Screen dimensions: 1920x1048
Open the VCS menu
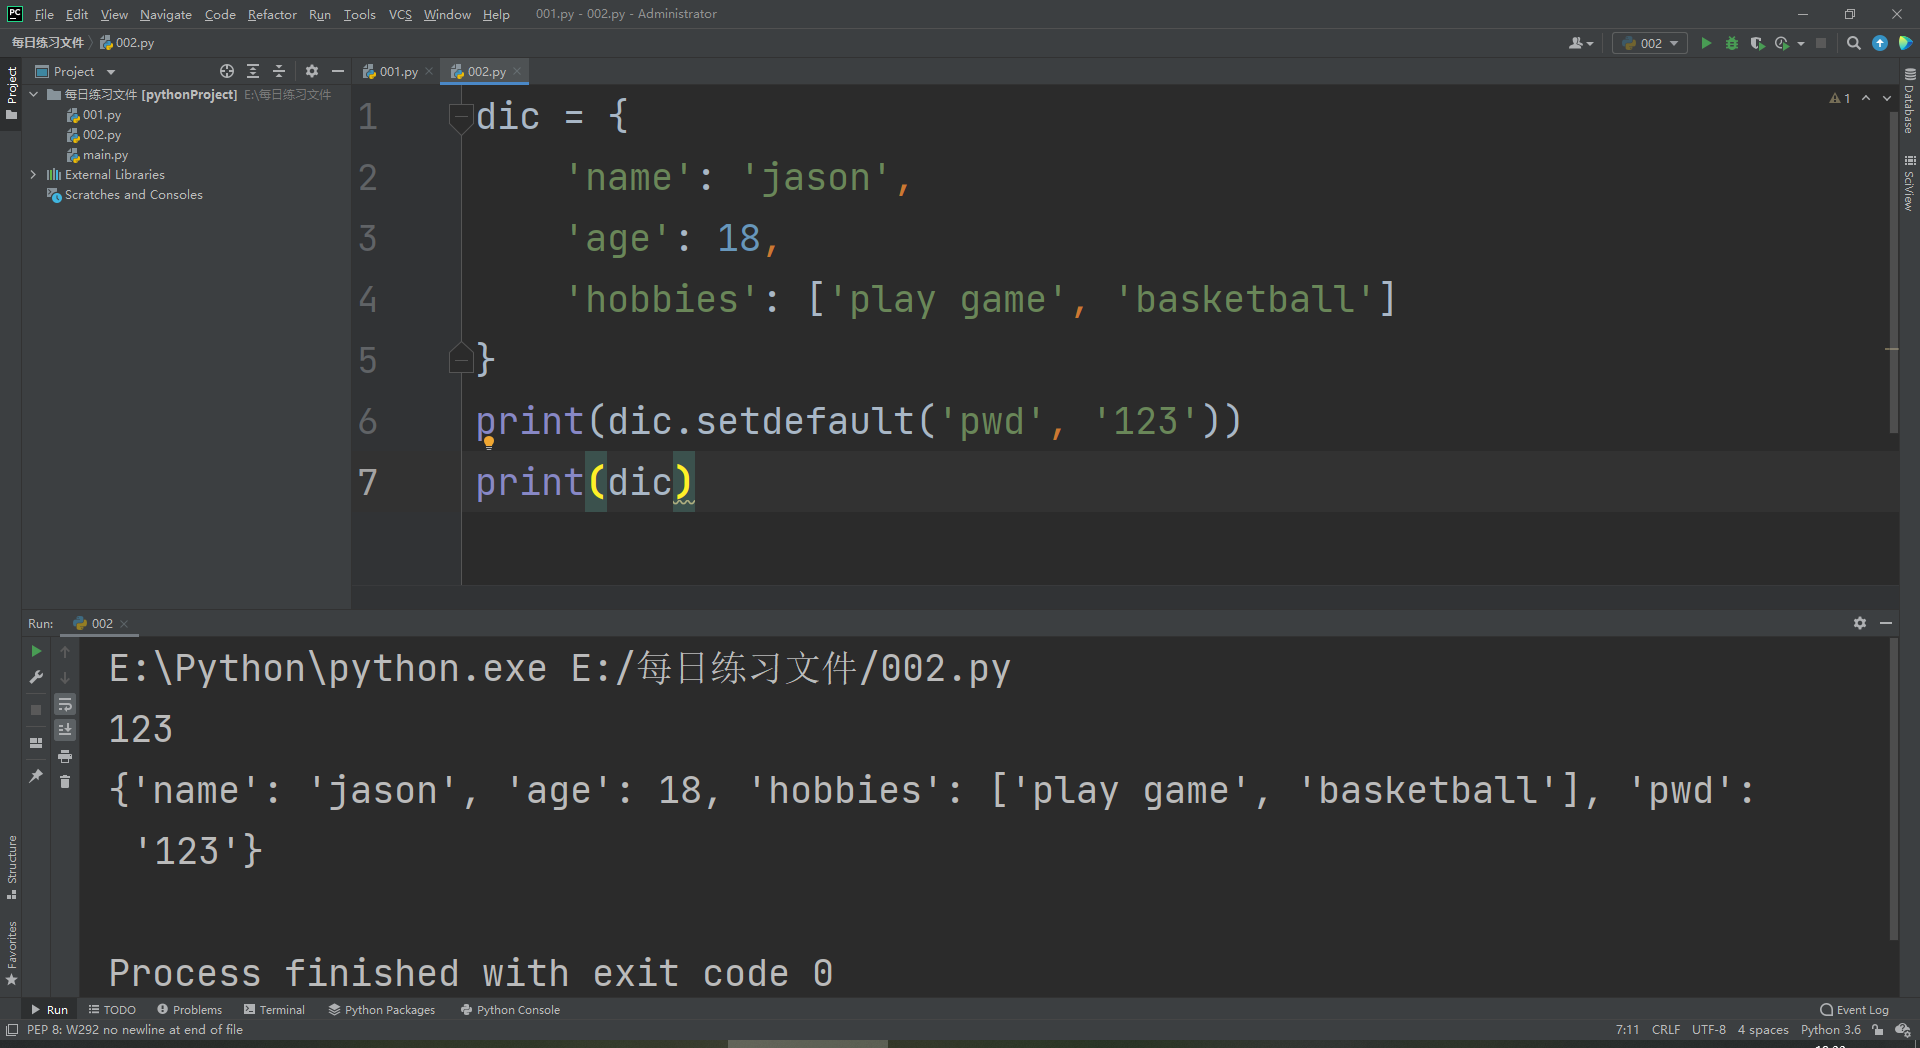pos(400,14)
